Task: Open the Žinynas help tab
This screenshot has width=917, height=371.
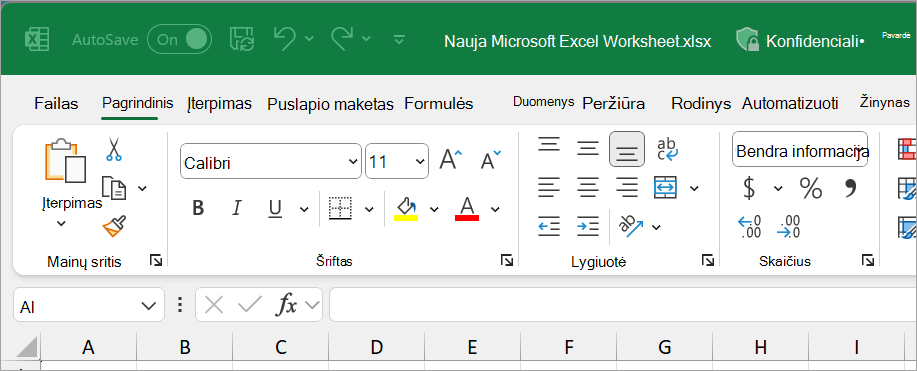Action: [884, 102]
